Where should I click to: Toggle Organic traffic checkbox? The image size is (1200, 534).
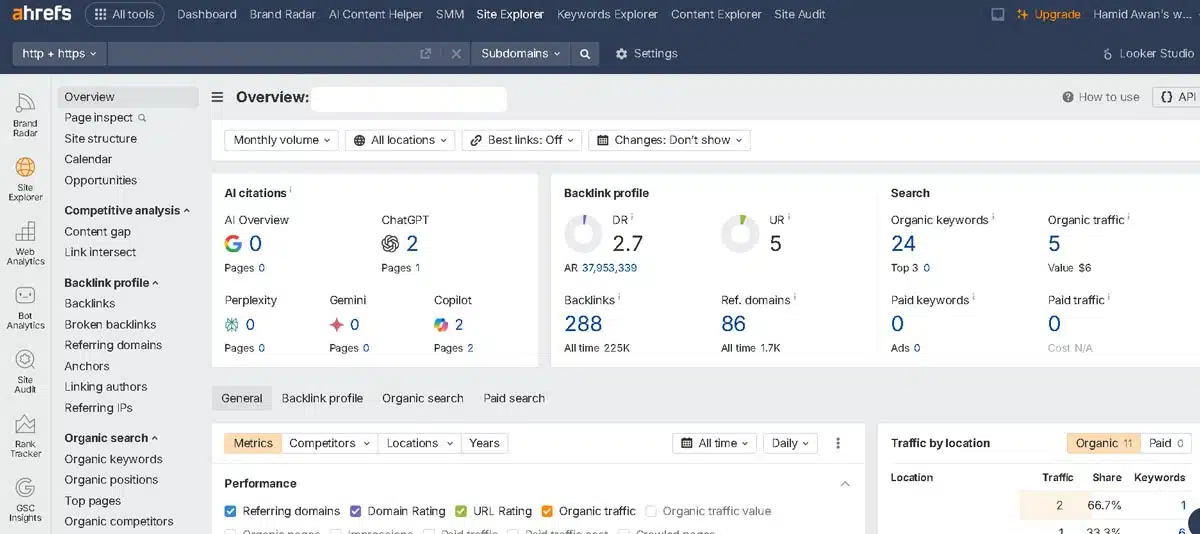(547, 511)
